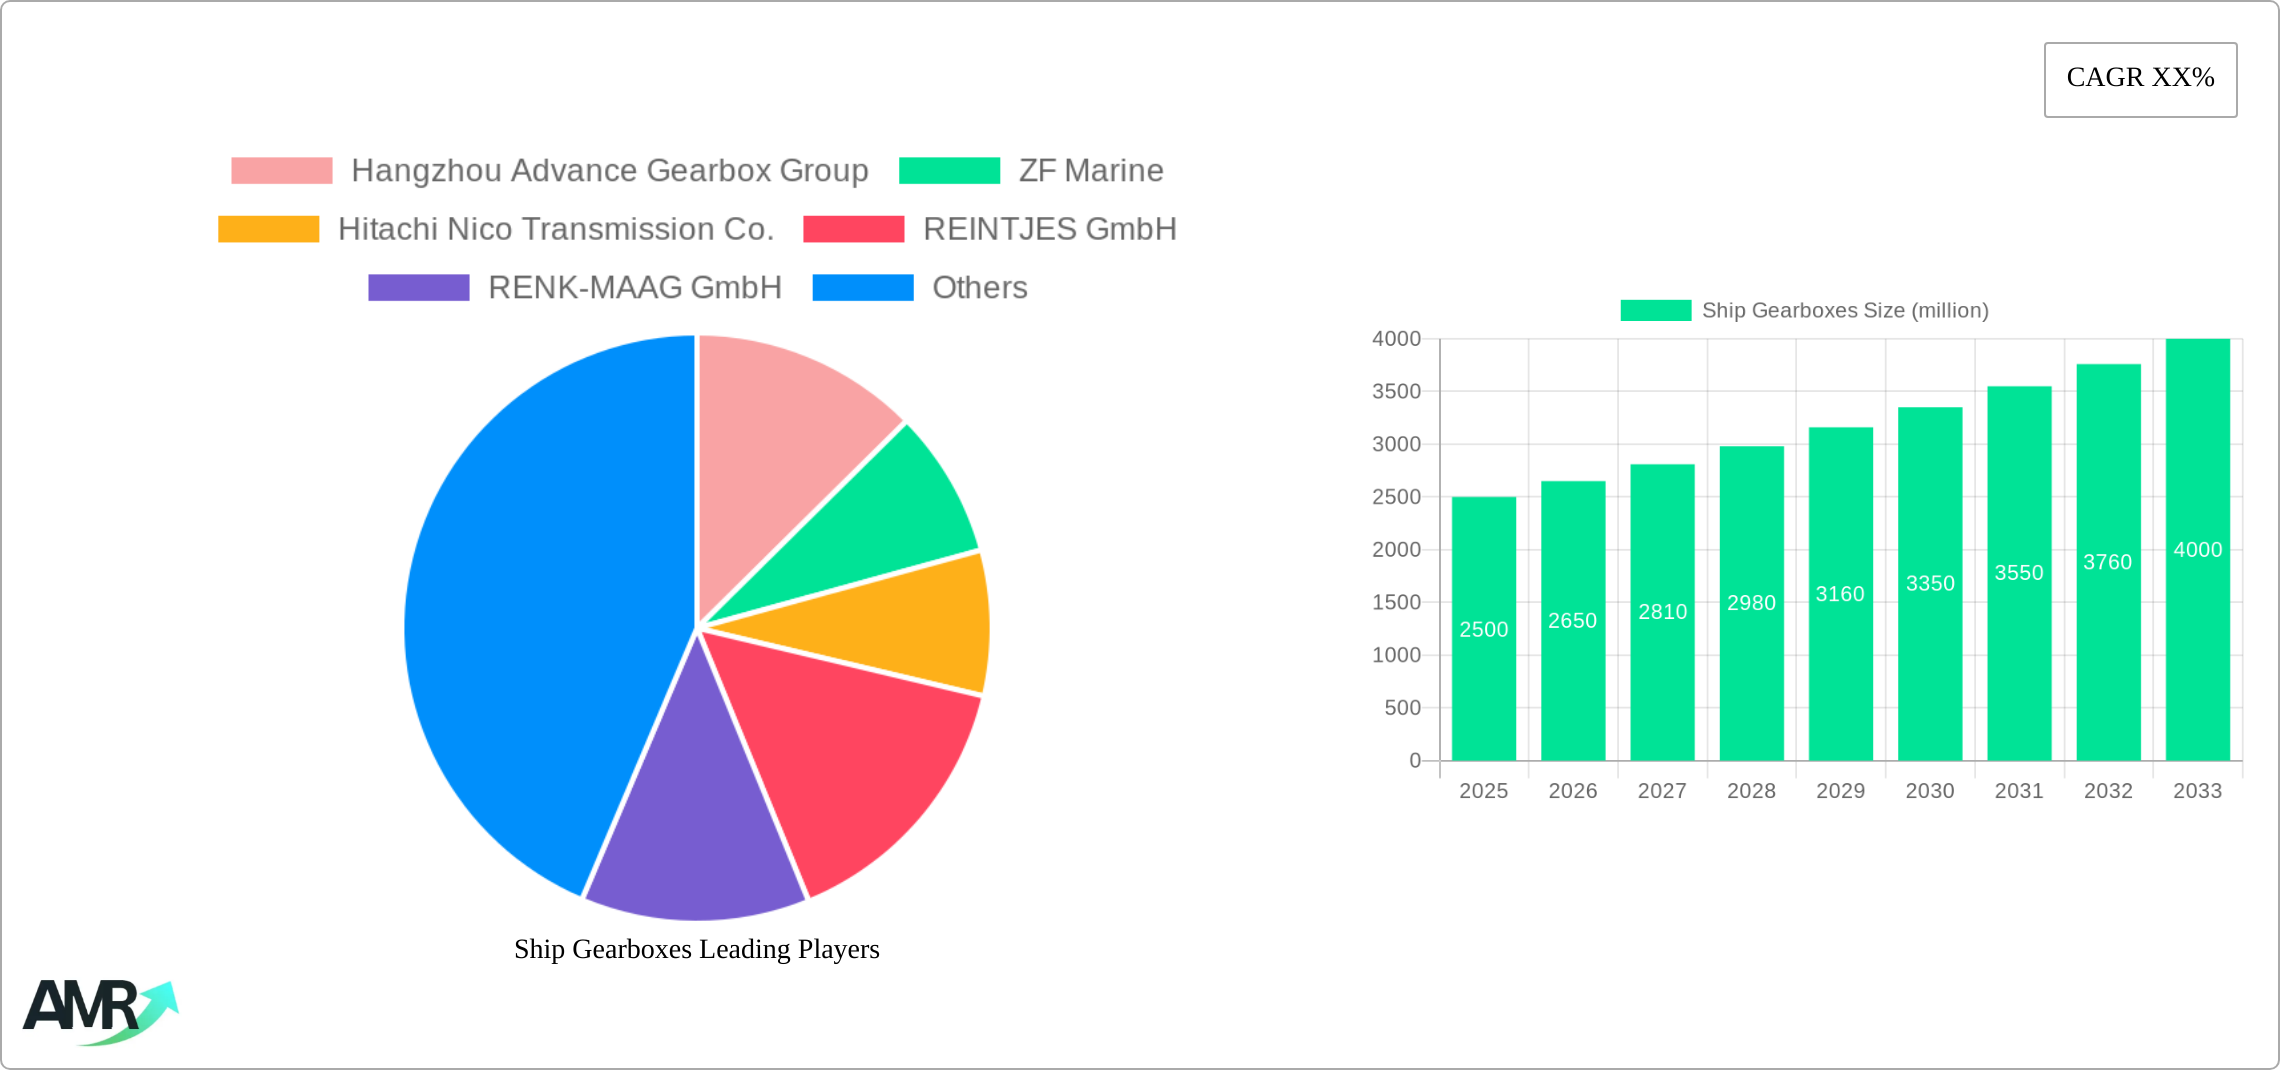Click the blue Others legend marker
Screen dimensions: 2280x1070
click(x=862, y=287)
